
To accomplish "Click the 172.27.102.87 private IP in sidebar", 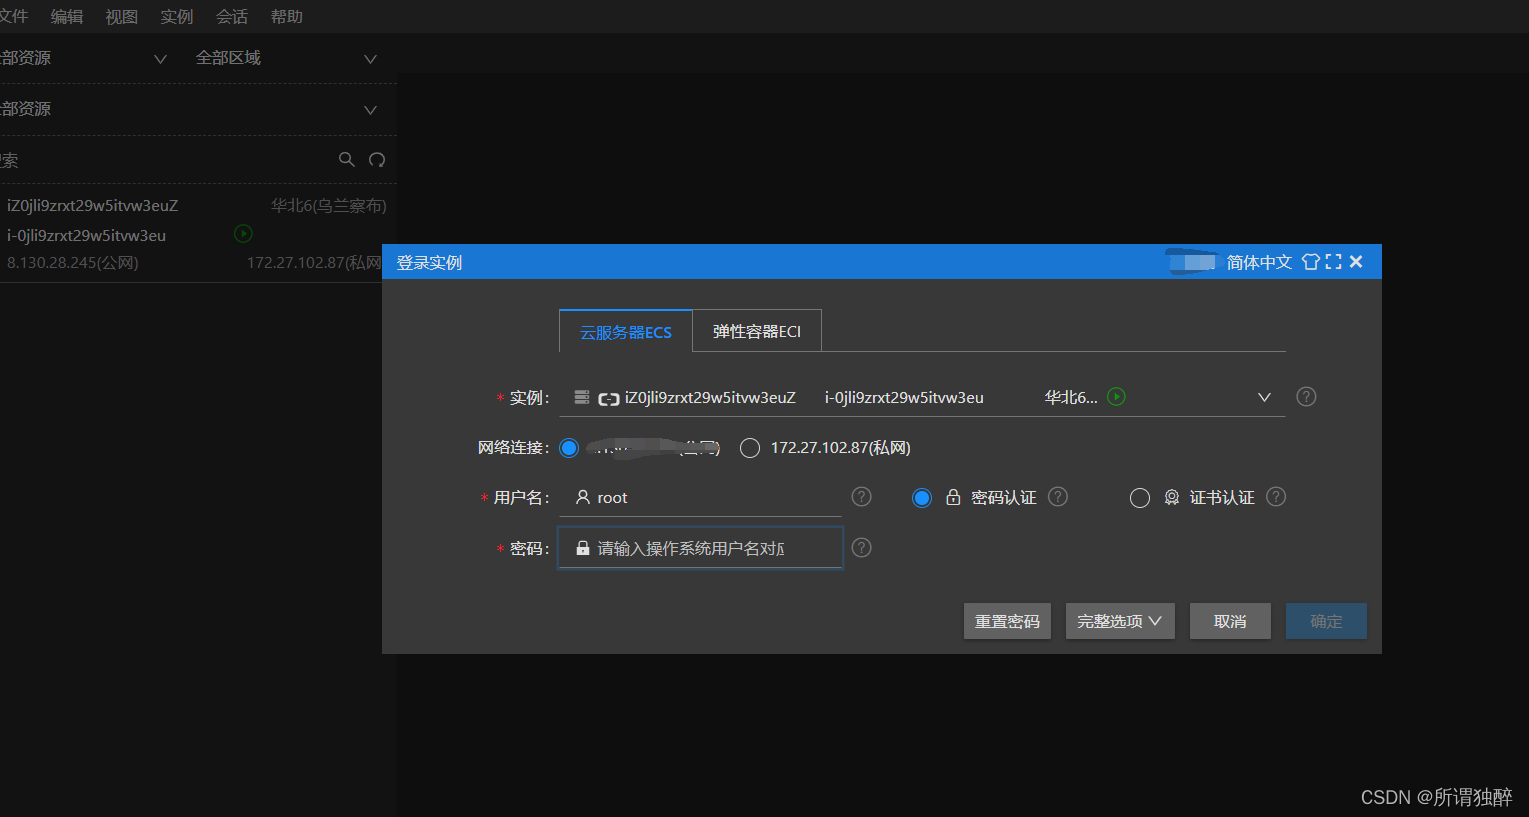I will click(x=314, y=263).
